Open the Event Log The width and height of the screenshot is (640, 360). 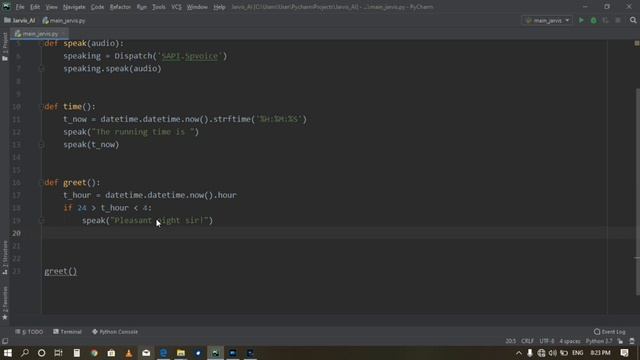click(609, 332)
